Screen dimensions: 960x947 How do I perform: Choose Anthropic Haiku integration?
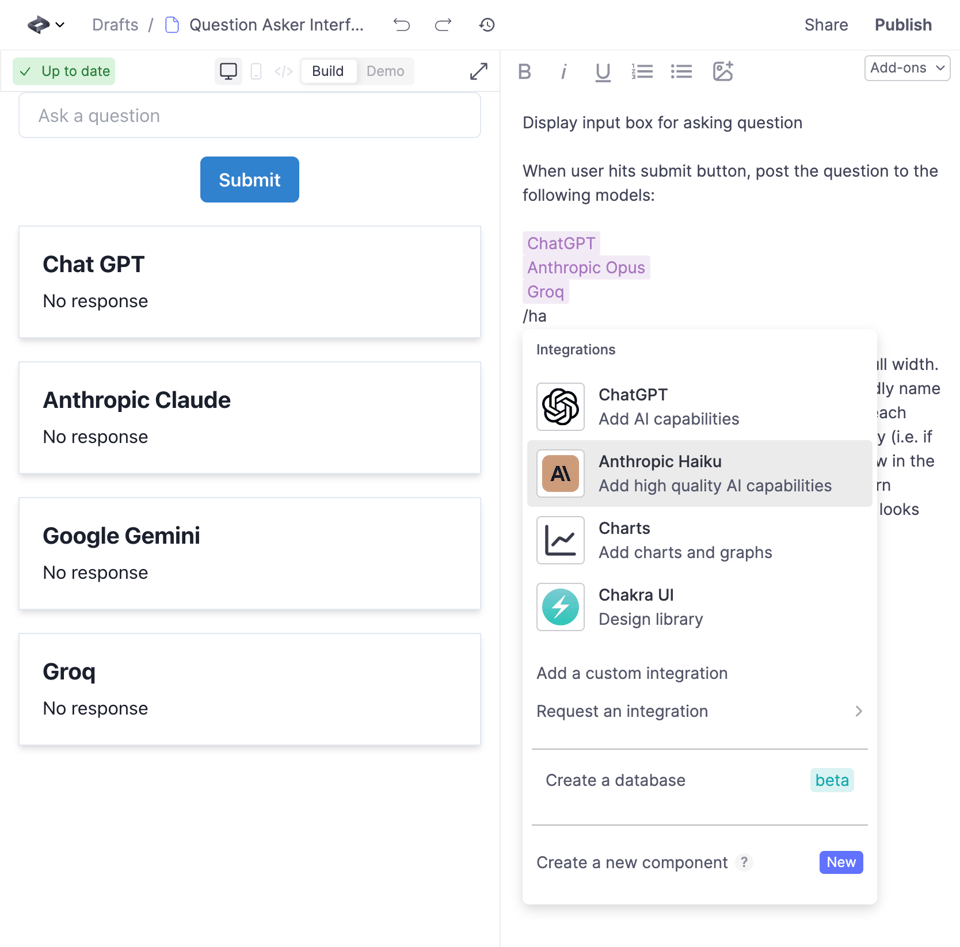pyautogui.click(x=700, y=473)
